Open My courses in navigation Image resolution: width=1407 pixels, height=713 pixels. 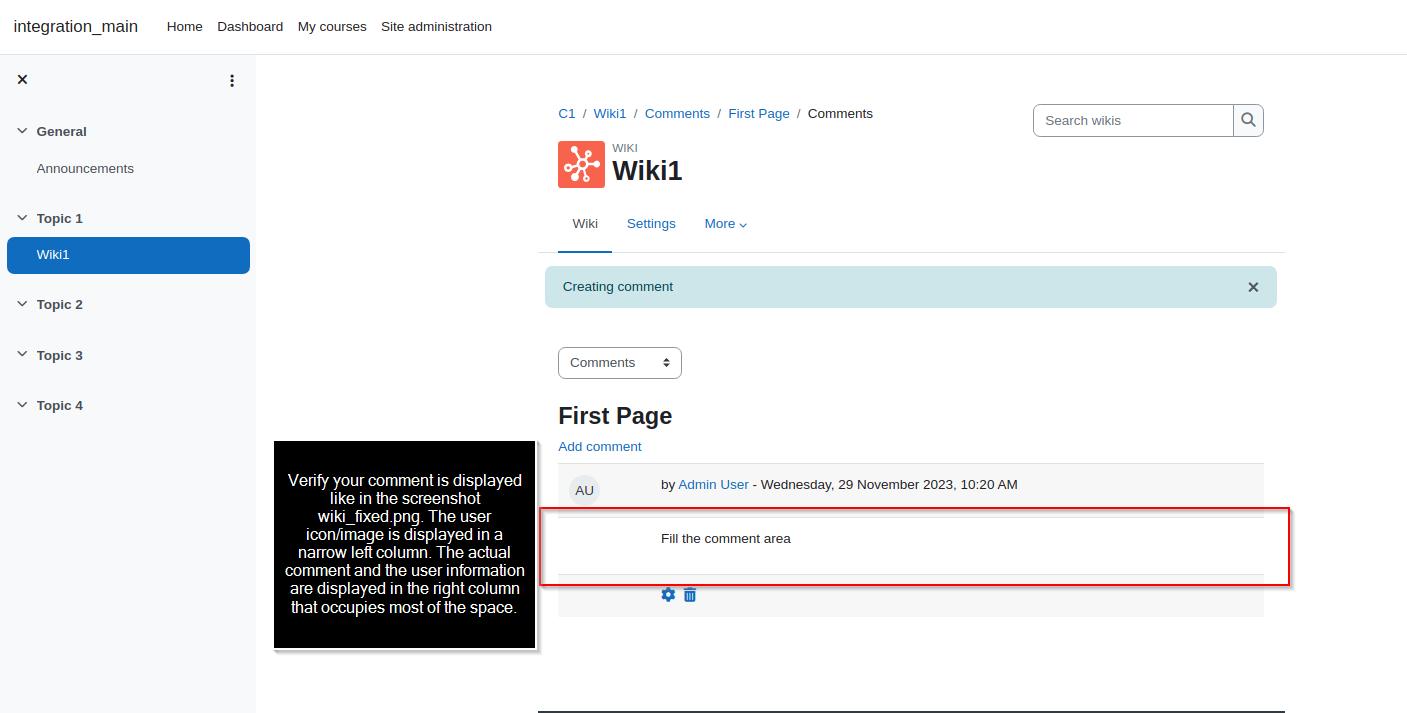click(x=332, y=27)
